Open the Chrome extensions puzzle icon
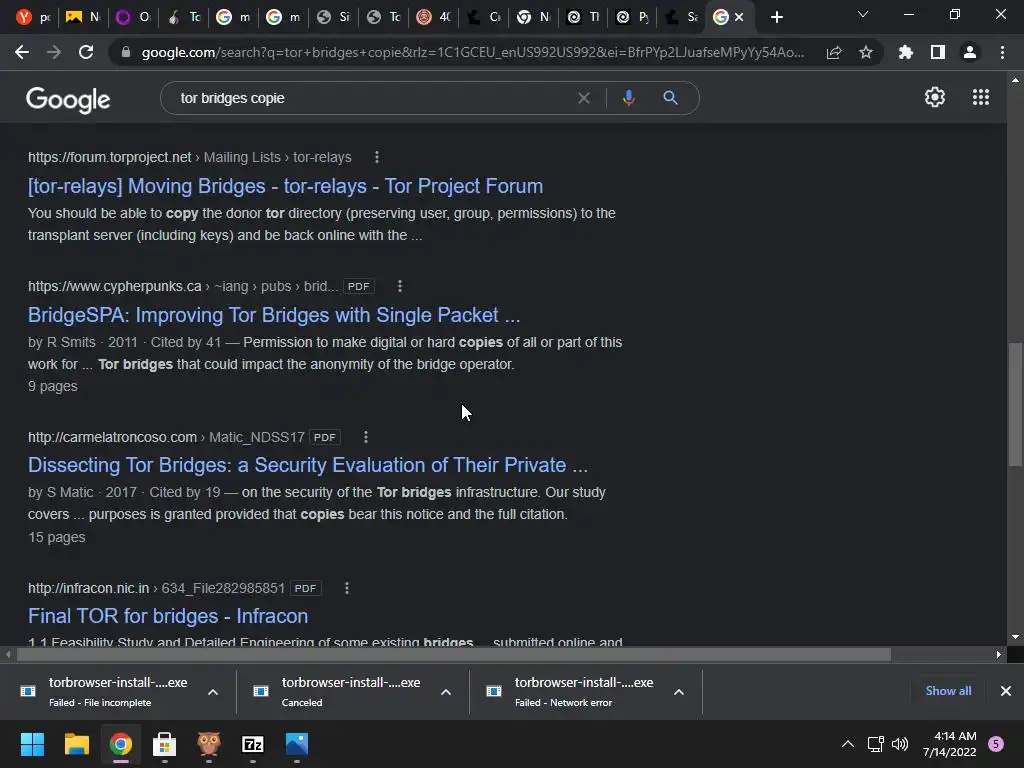Viewport: 1024px width, 768px height. 906,52
